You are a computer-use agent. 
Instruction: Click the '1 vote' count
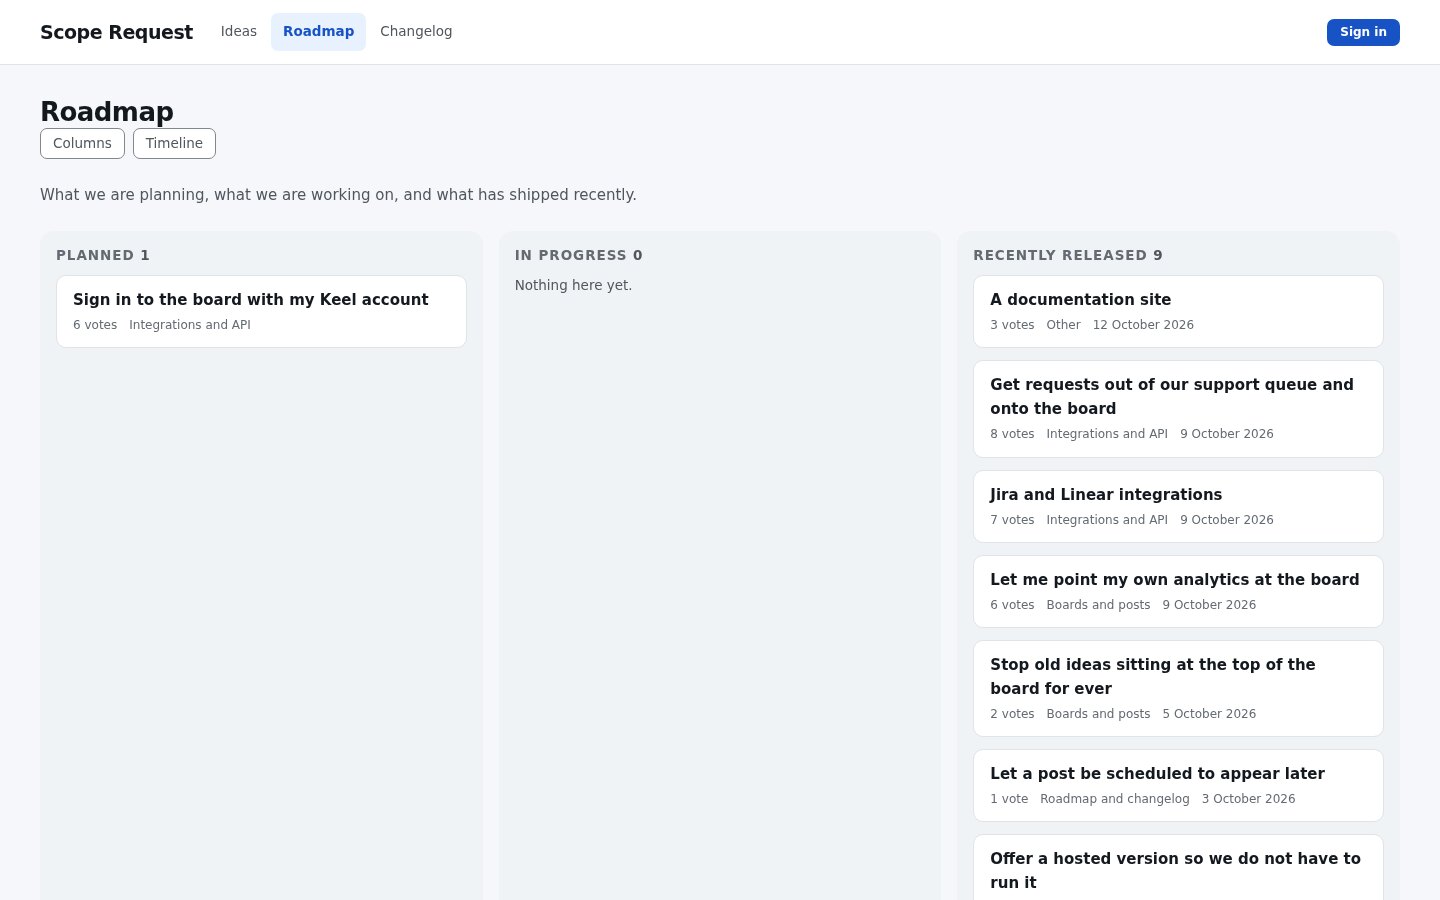point(1009,799)
